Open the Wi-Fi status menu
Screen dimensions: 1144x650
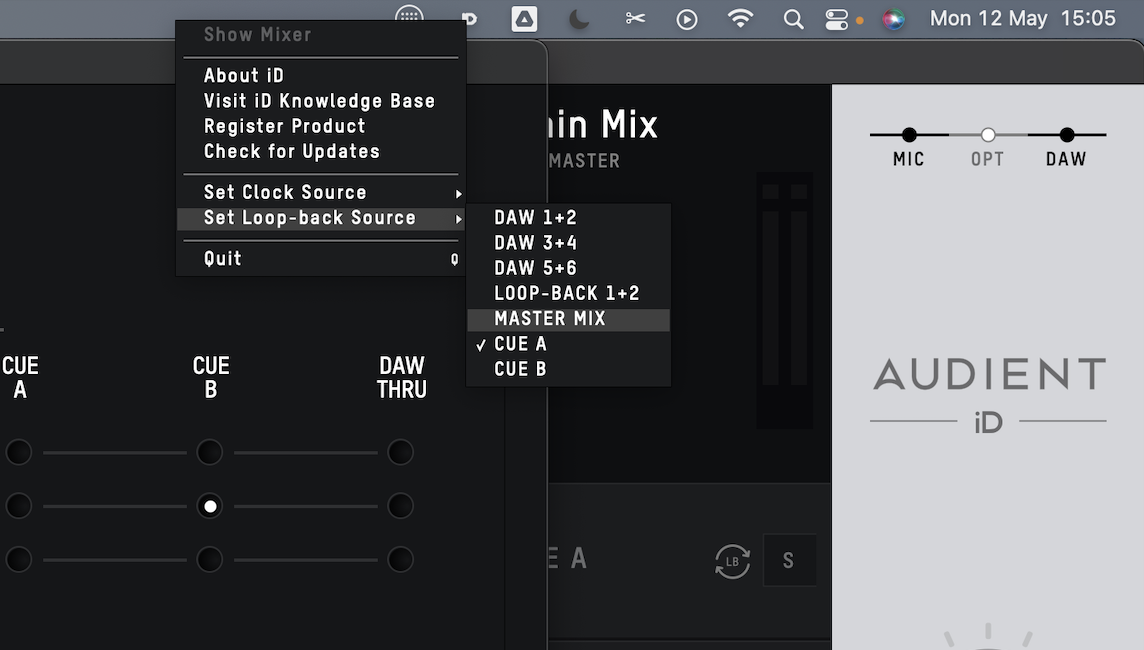(x=741, y=18)
